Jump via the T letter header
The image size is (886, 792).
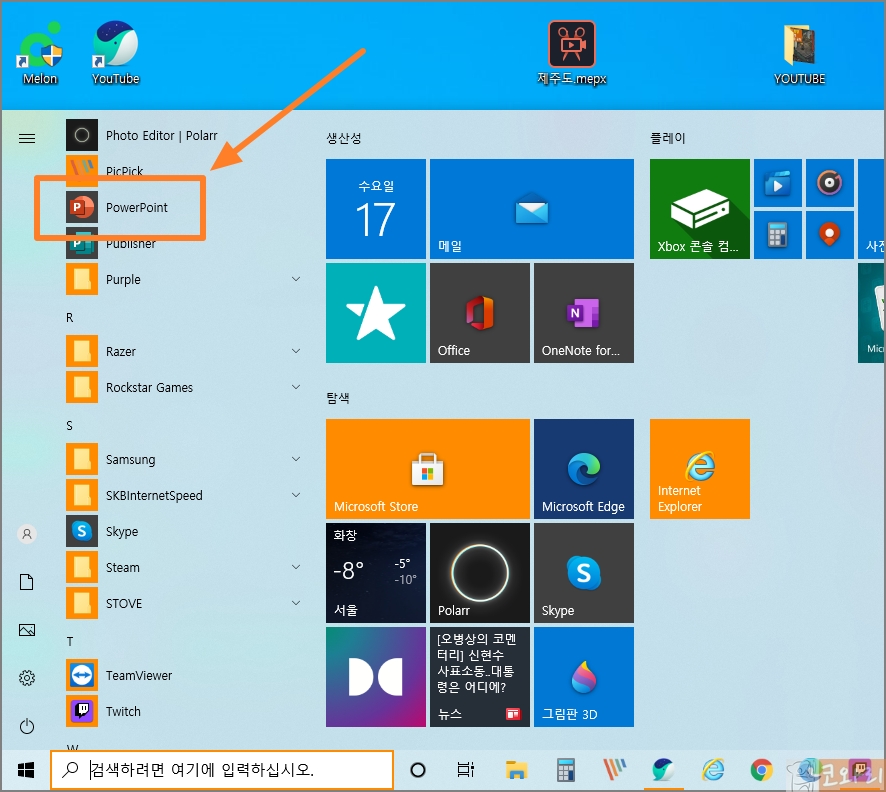70,641
